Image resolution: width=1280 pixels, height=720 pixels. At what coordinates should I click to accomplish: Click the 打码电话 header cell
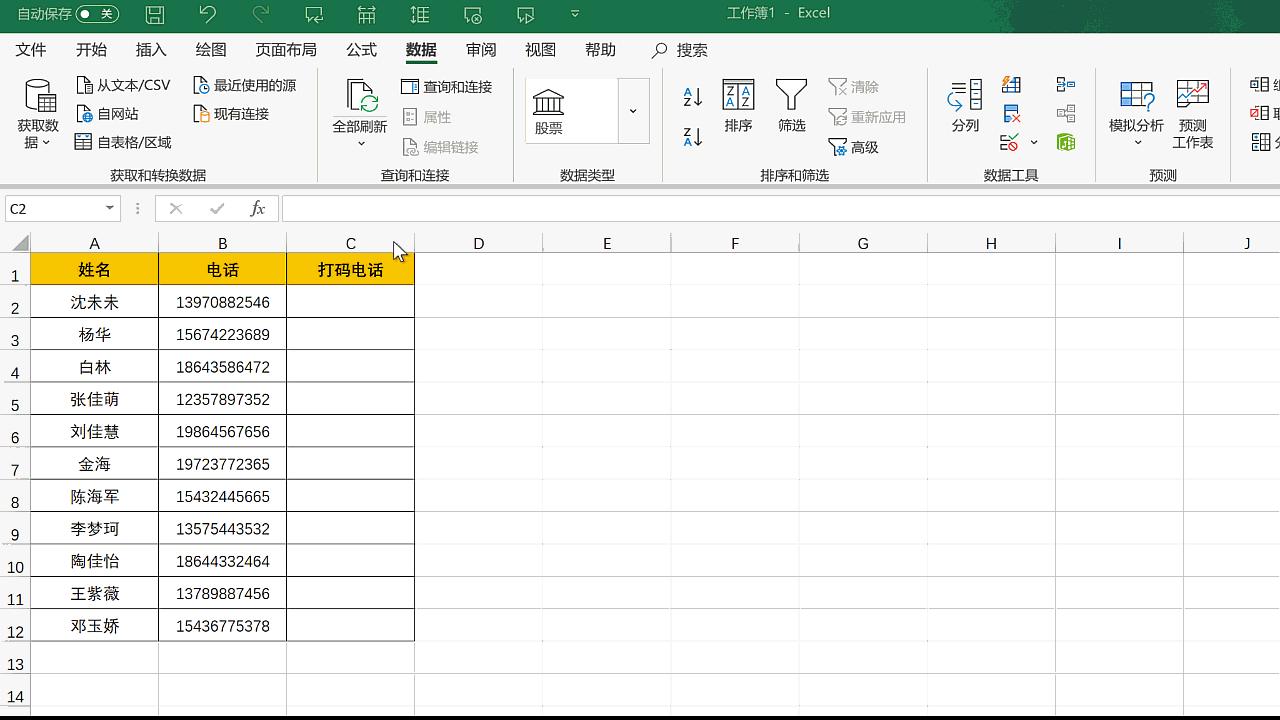(350, 270)
